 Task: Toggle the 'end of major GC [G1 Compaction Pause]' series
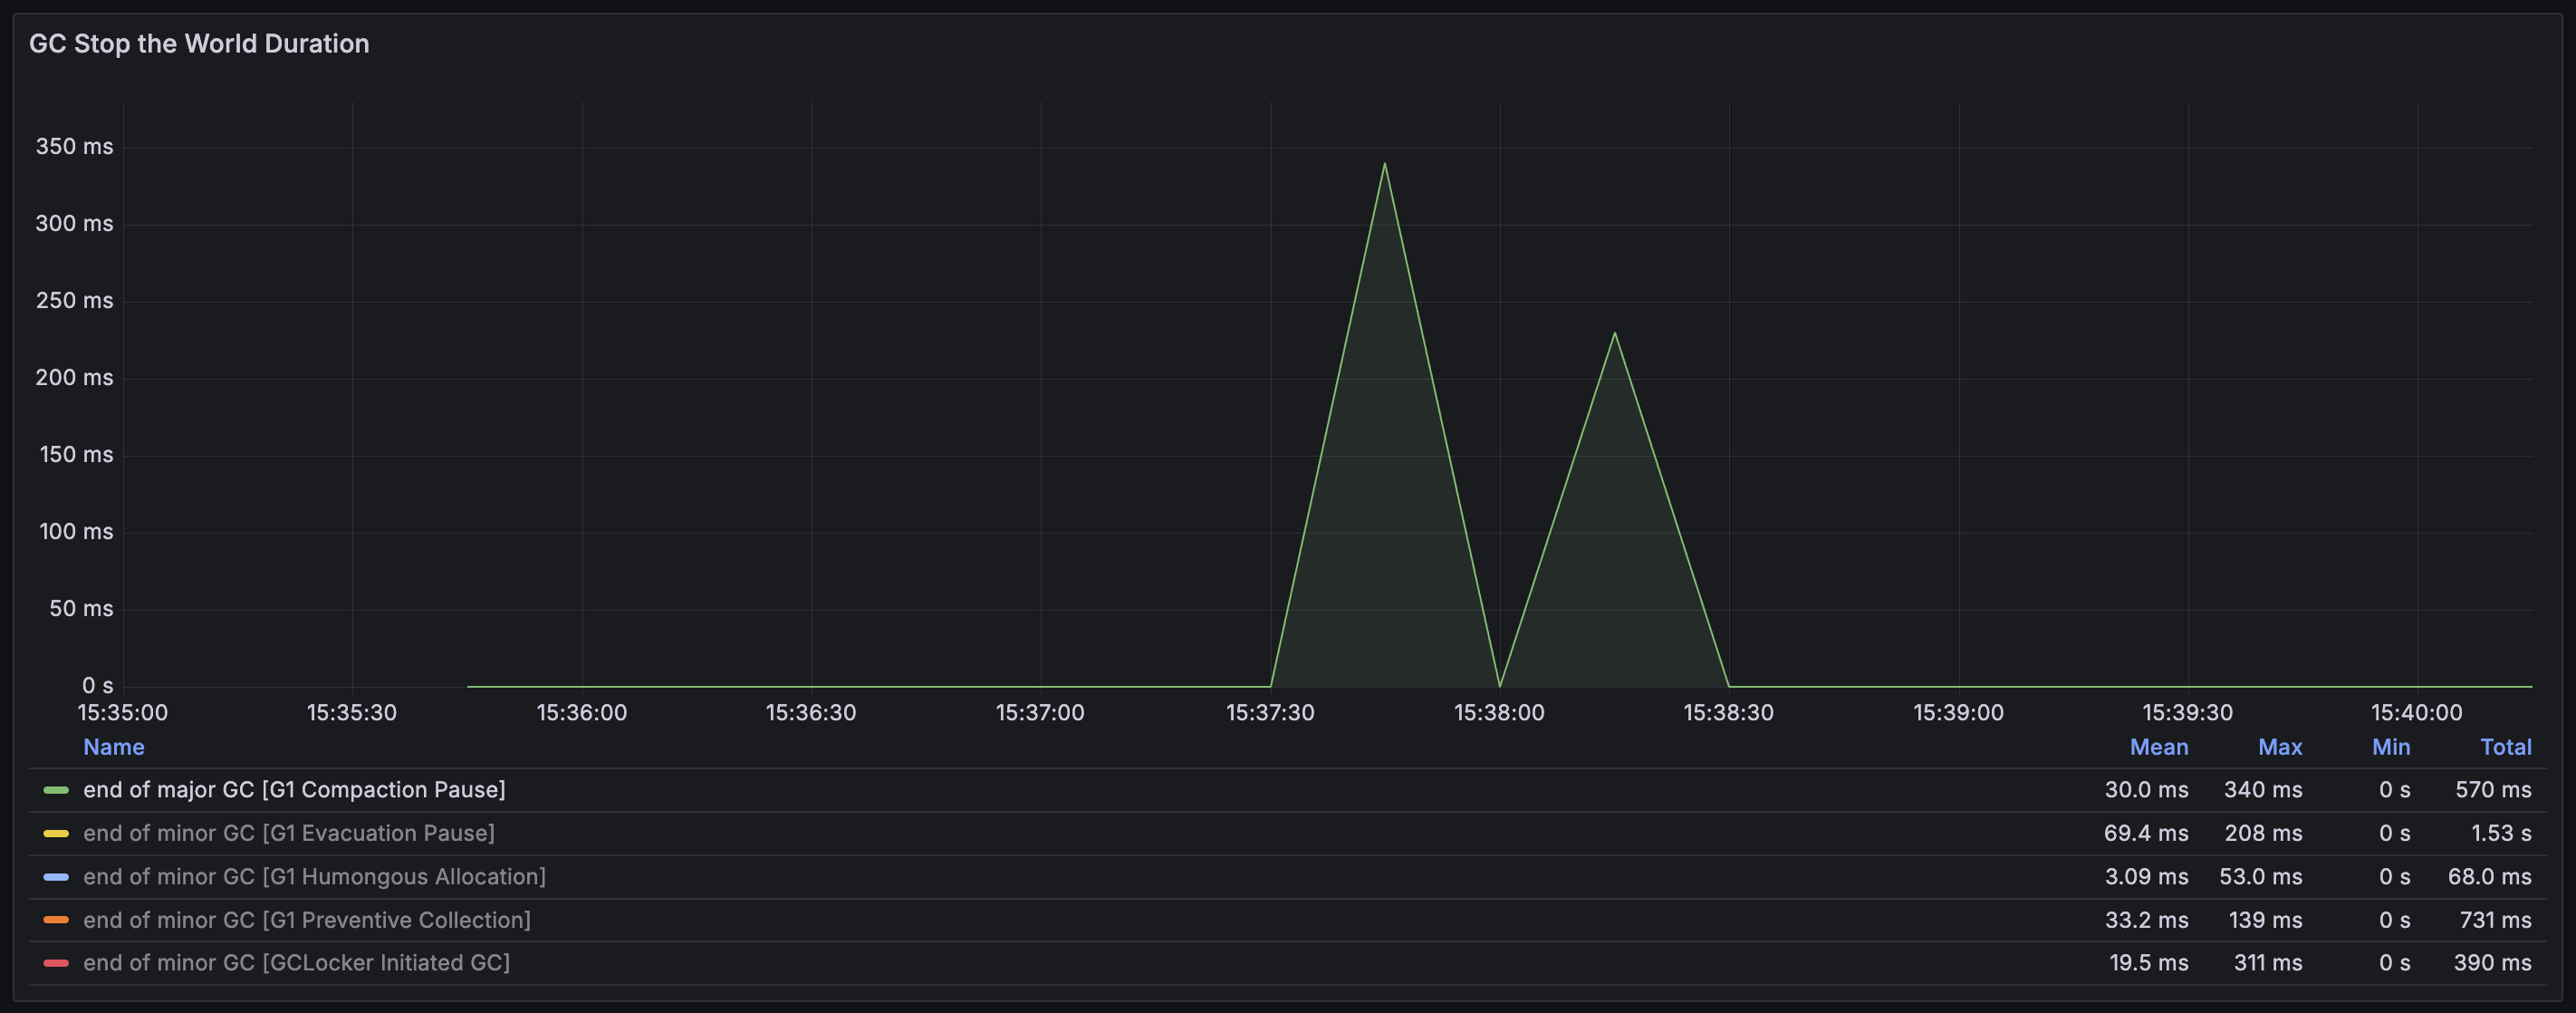coord(294,790)
